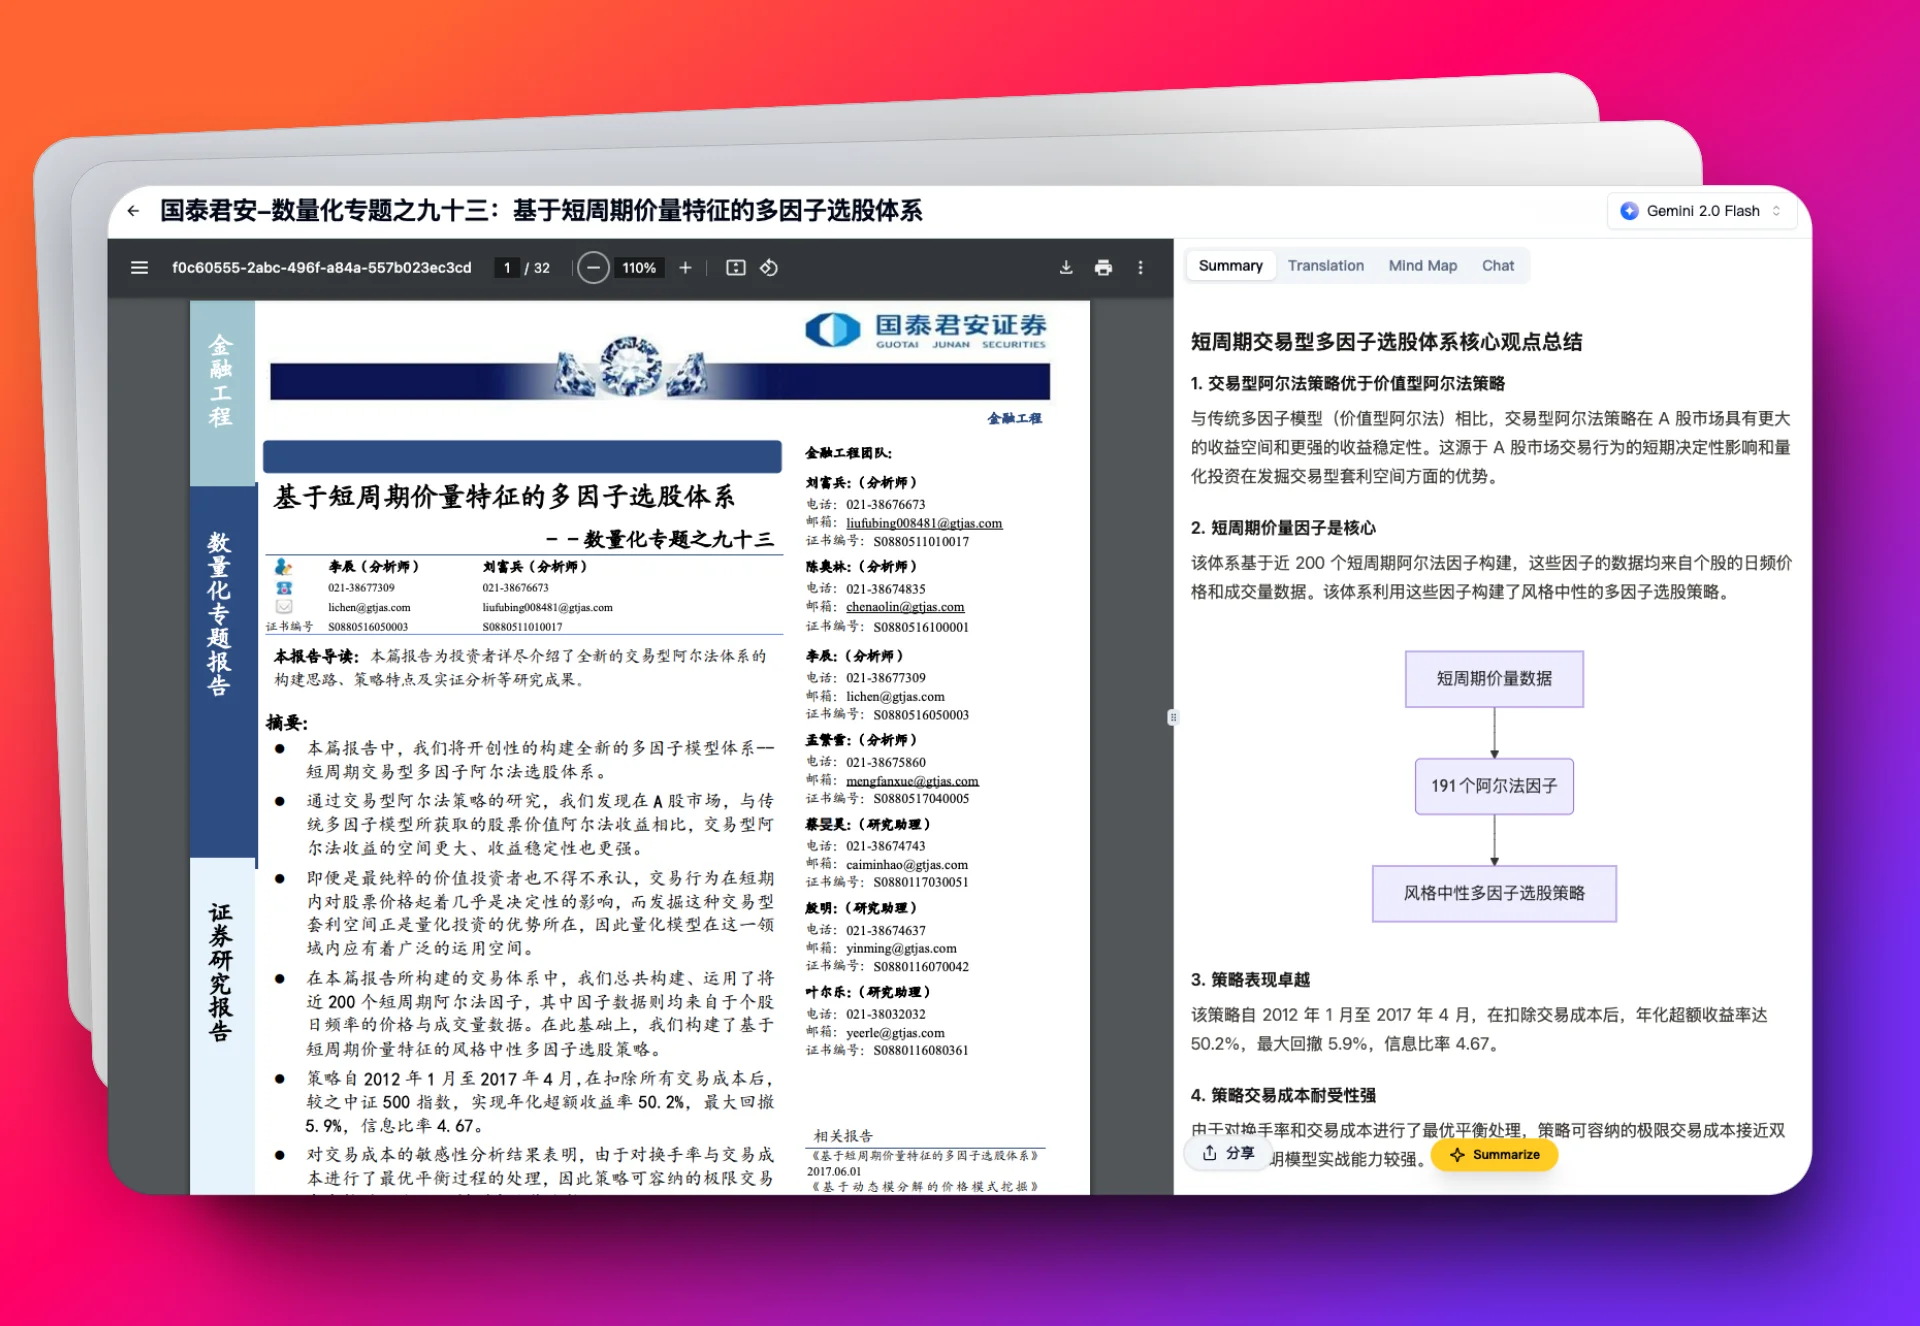The image size is (1920, 1326).
Task: Download the PDF file
Action: (x=1066, y=268)
